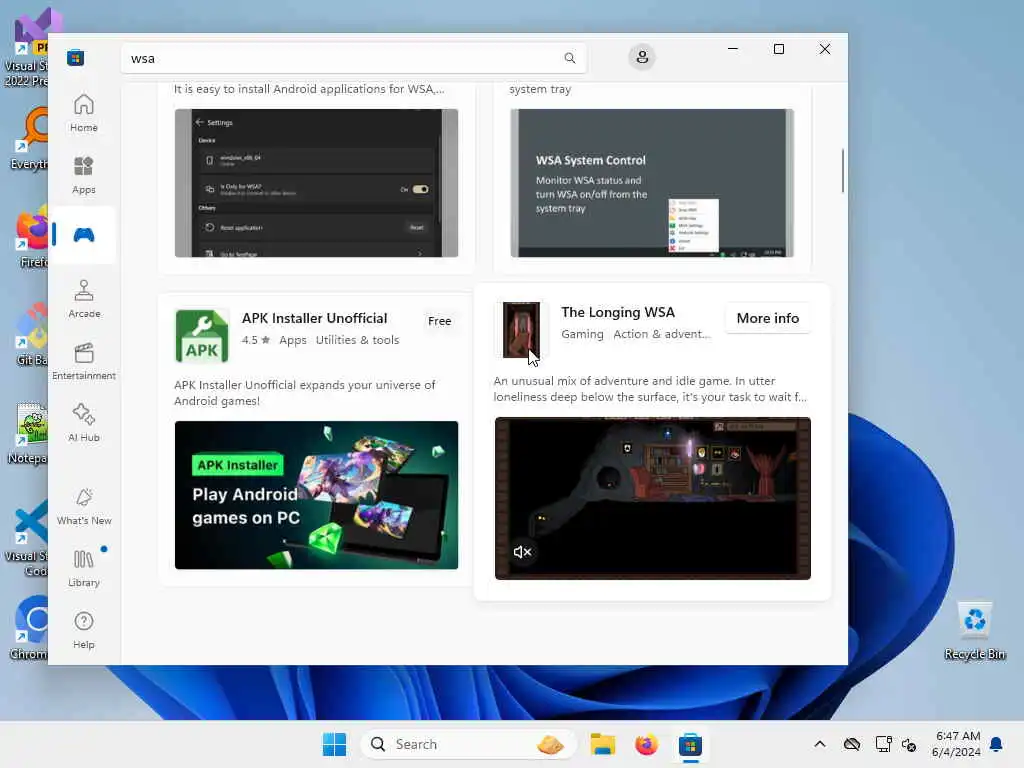Go to Apps section in sidebar
The image size is (1024, 768).
tap(84, 175)
